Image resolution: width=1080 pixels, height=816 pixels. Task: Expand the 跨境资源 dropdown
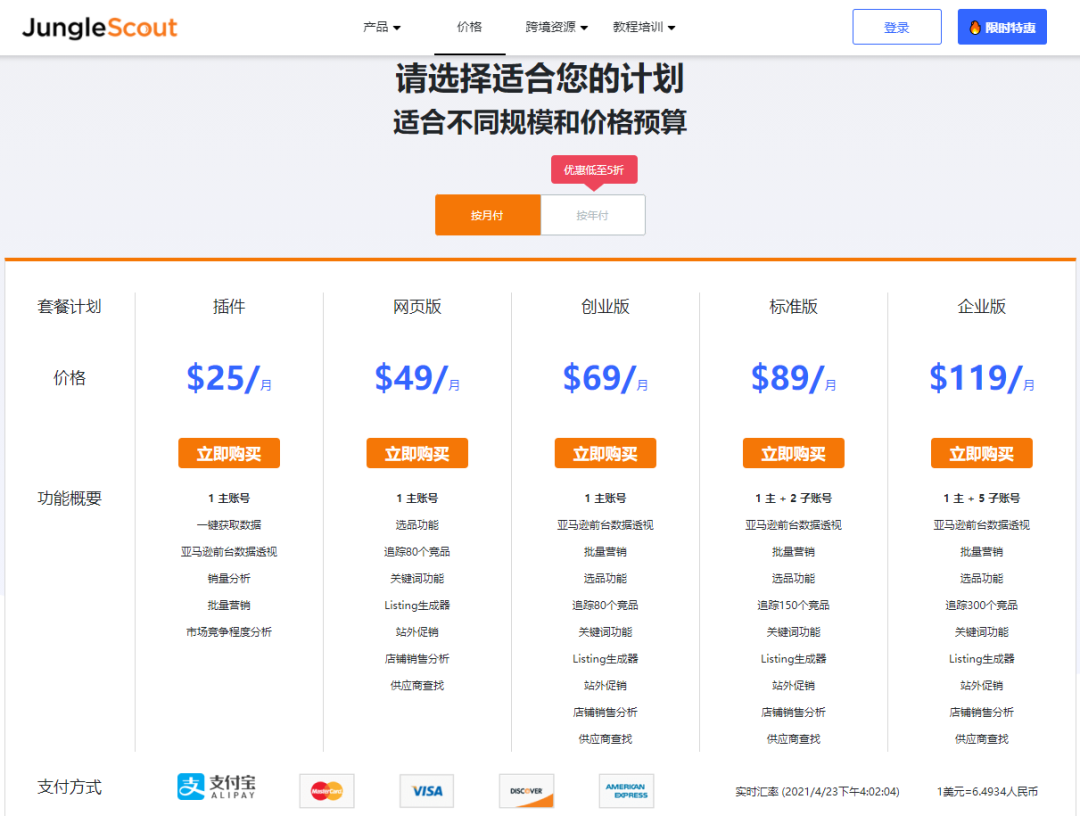pos(550,27)
